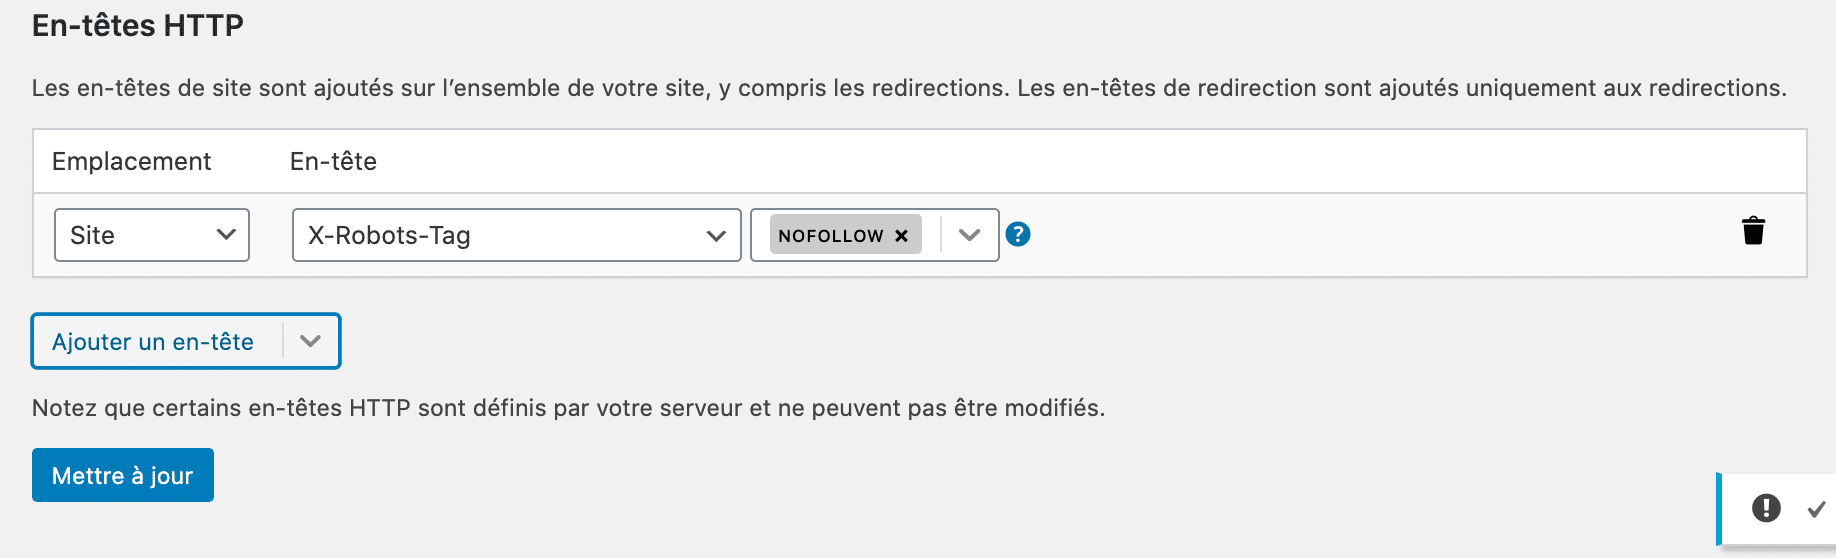The image size is (1836, 558).
Task: Expand the X-Robots-Tag values chevron
Action: tap(969, 235)
